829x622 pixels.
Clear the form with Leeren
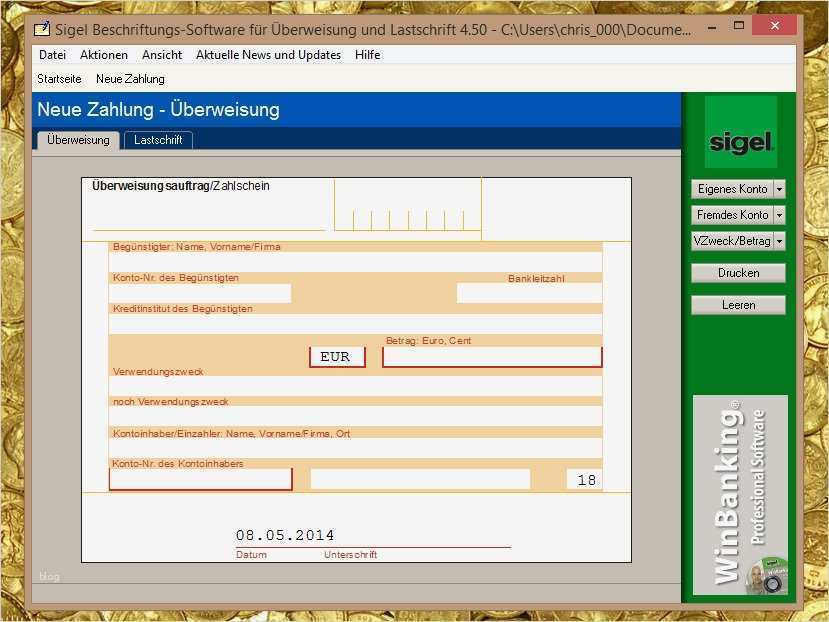click(x=738, y=305)
